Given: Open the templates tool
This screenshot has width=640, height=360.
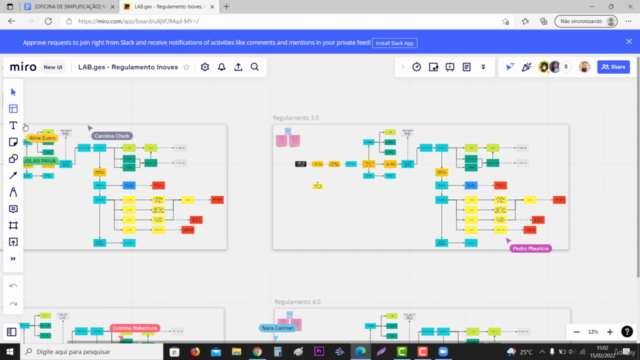Looking at the screenshot, I should [13, 109].
